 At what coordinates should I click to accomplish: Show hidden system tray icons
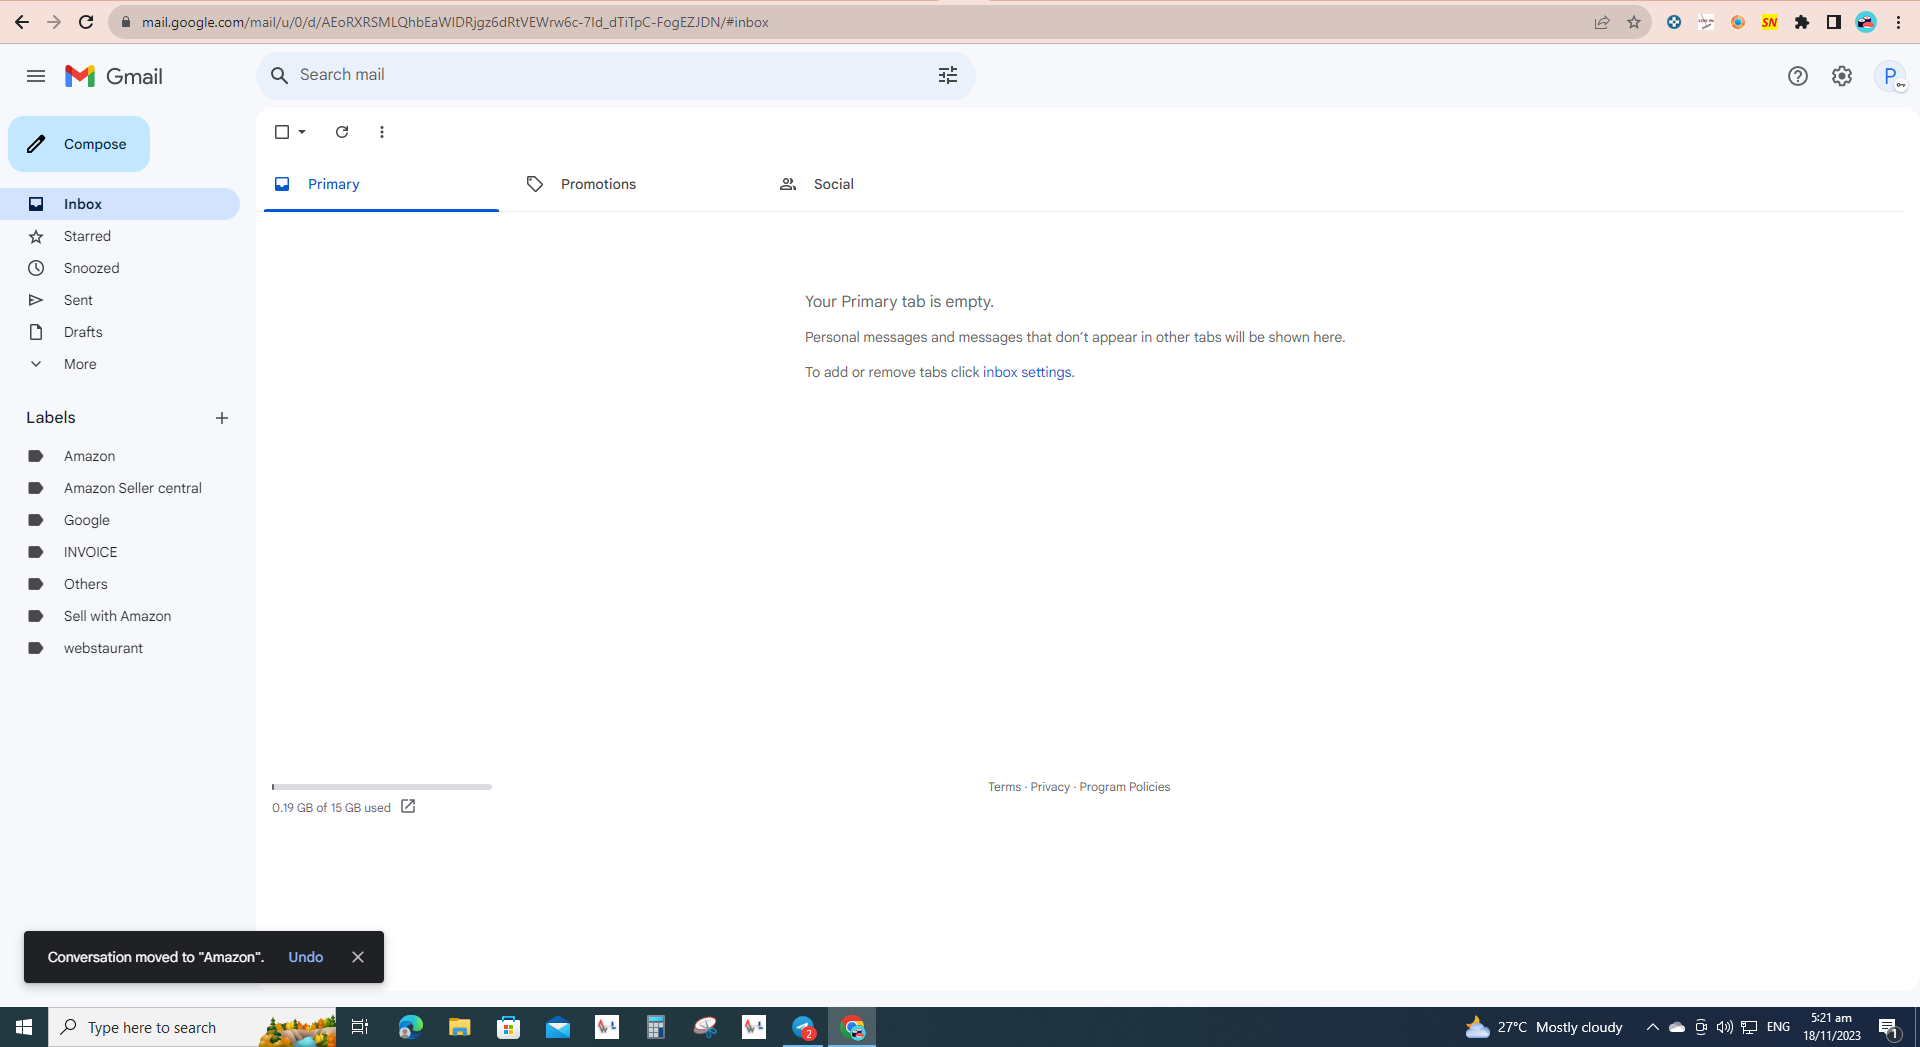coord(1652,1027)
